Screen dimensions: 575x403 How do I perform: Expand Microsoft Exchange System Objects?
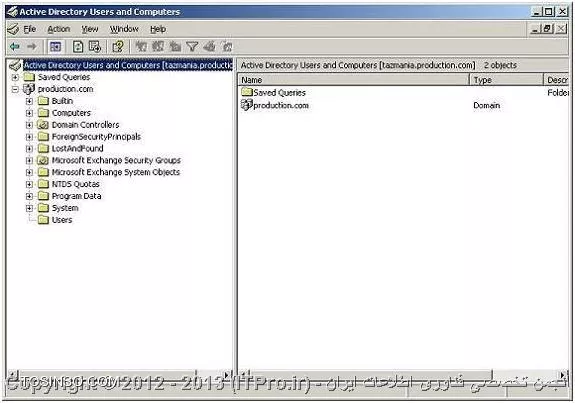(29, 172)
